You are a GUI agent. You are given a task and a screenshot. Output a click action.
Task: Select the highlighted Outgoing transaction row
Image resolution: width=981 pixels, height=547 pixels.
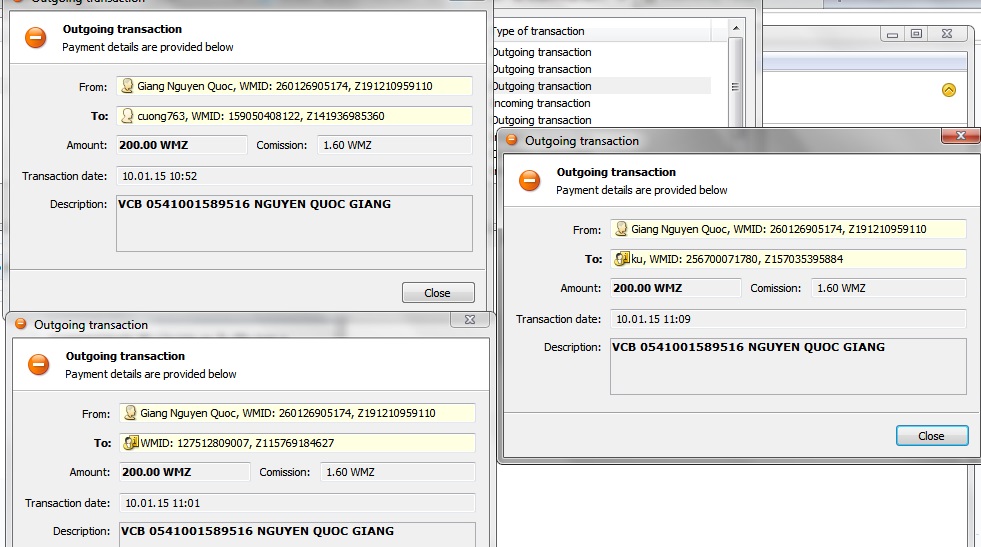pyautogui.click(x=602, y=86)
